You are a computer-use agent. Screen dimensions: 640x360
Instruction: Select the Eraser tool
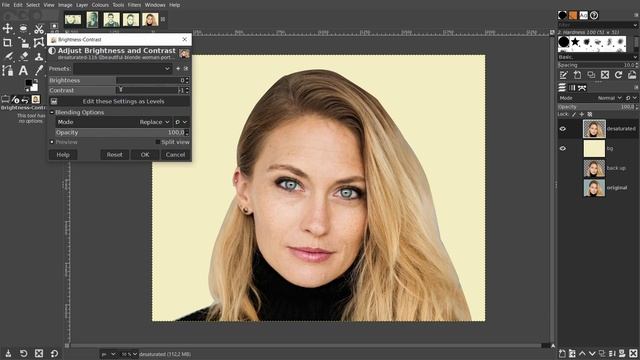23,56
